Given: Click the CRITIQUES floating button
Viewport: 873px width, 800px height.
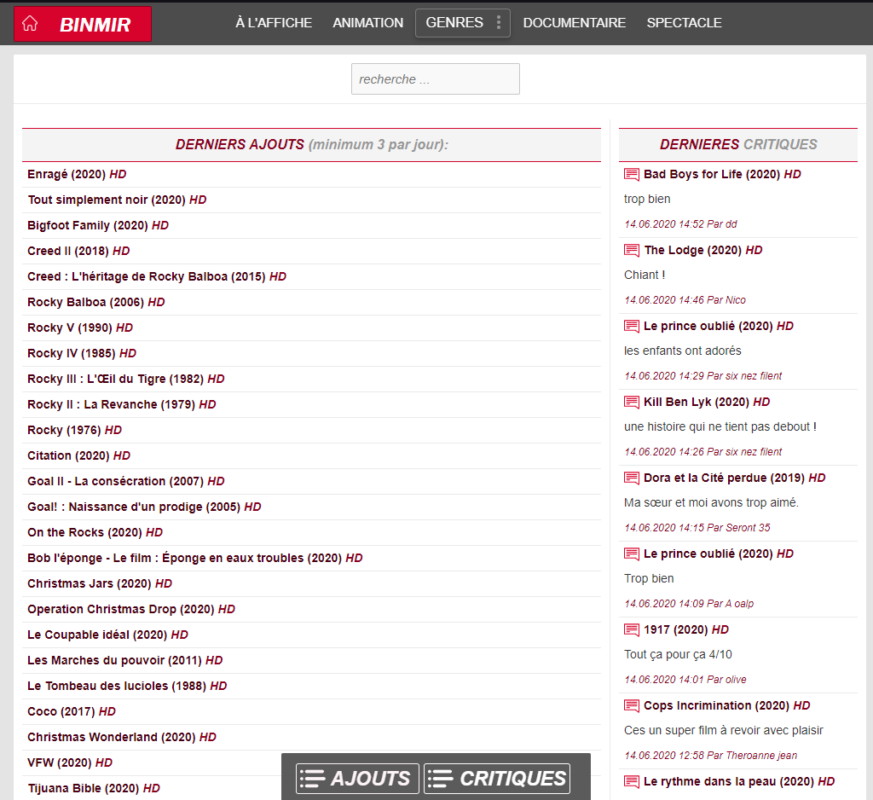Looking at the screenshot, I should pos(497,778).
